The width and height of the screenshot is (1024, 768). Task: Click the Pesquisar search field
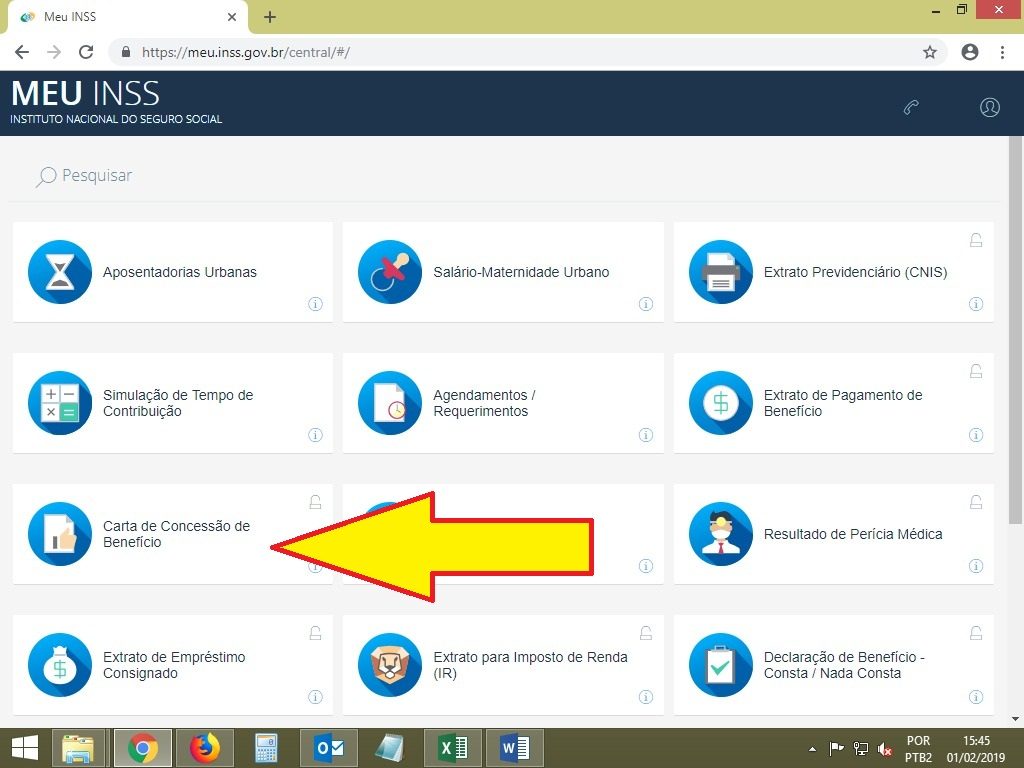(504, 176)
